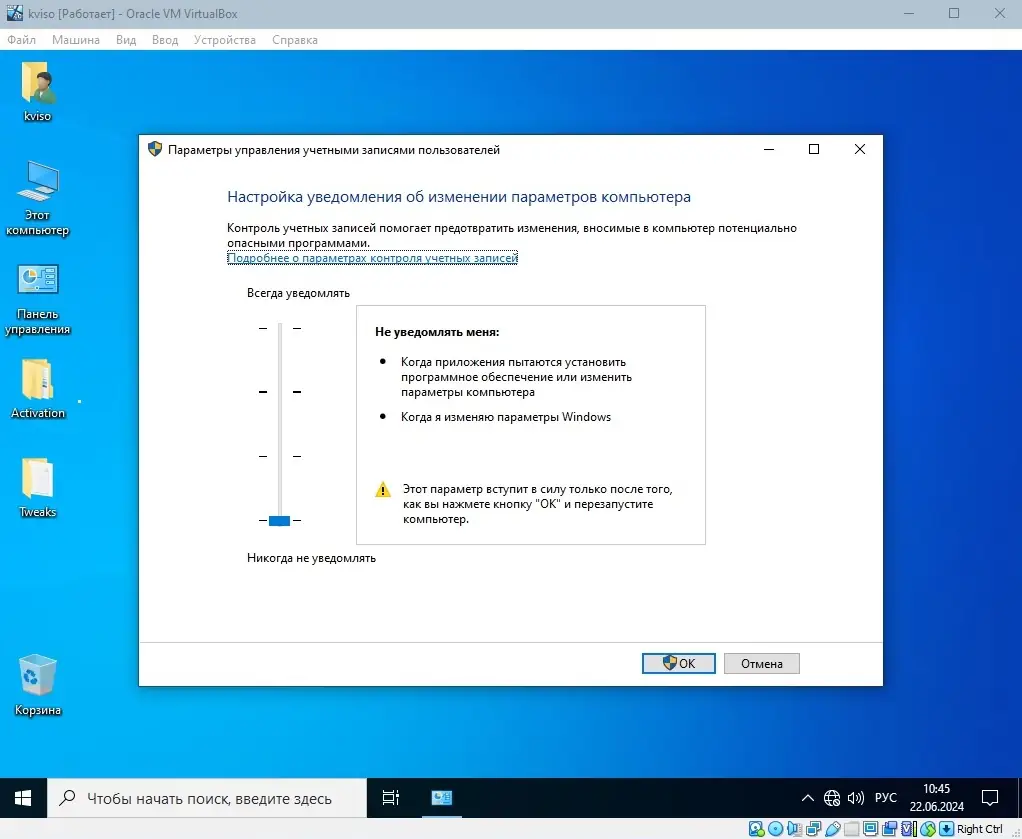Screen dimensions: 1022x839
Task: Click the 'Отмена' button
Action: [x=761, y=664]
